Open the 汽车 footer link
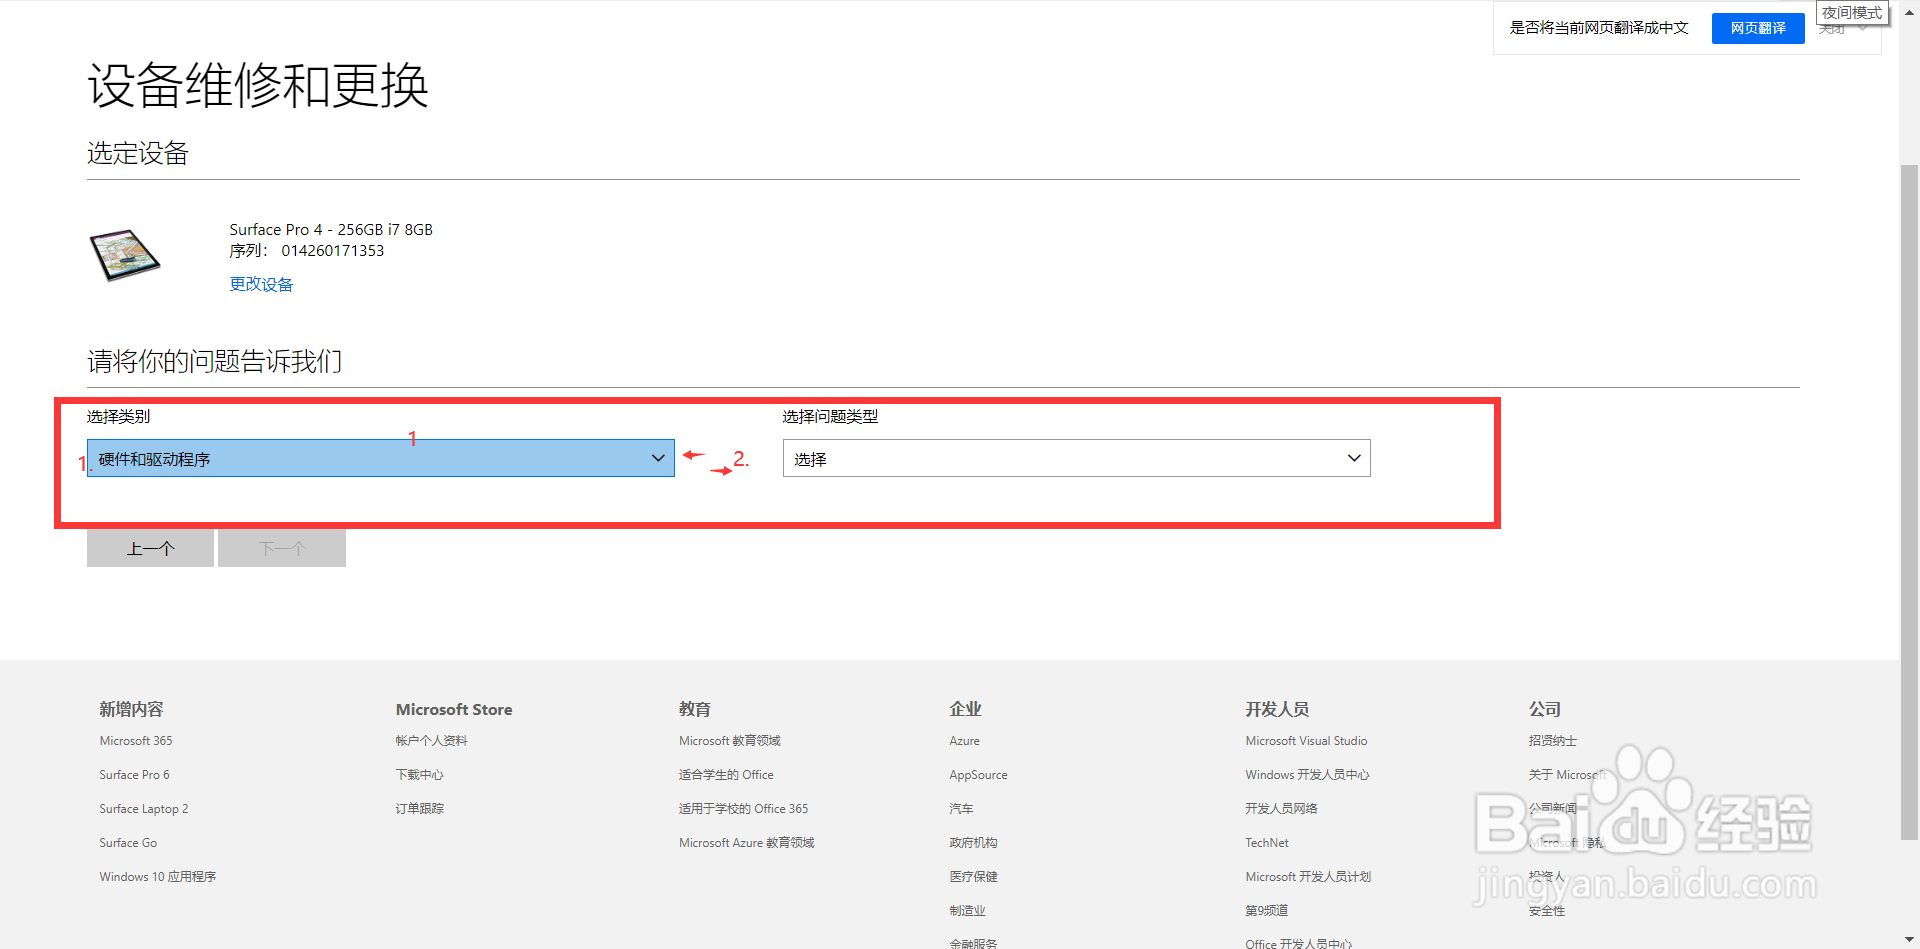1920x949 pixels. 962,809
